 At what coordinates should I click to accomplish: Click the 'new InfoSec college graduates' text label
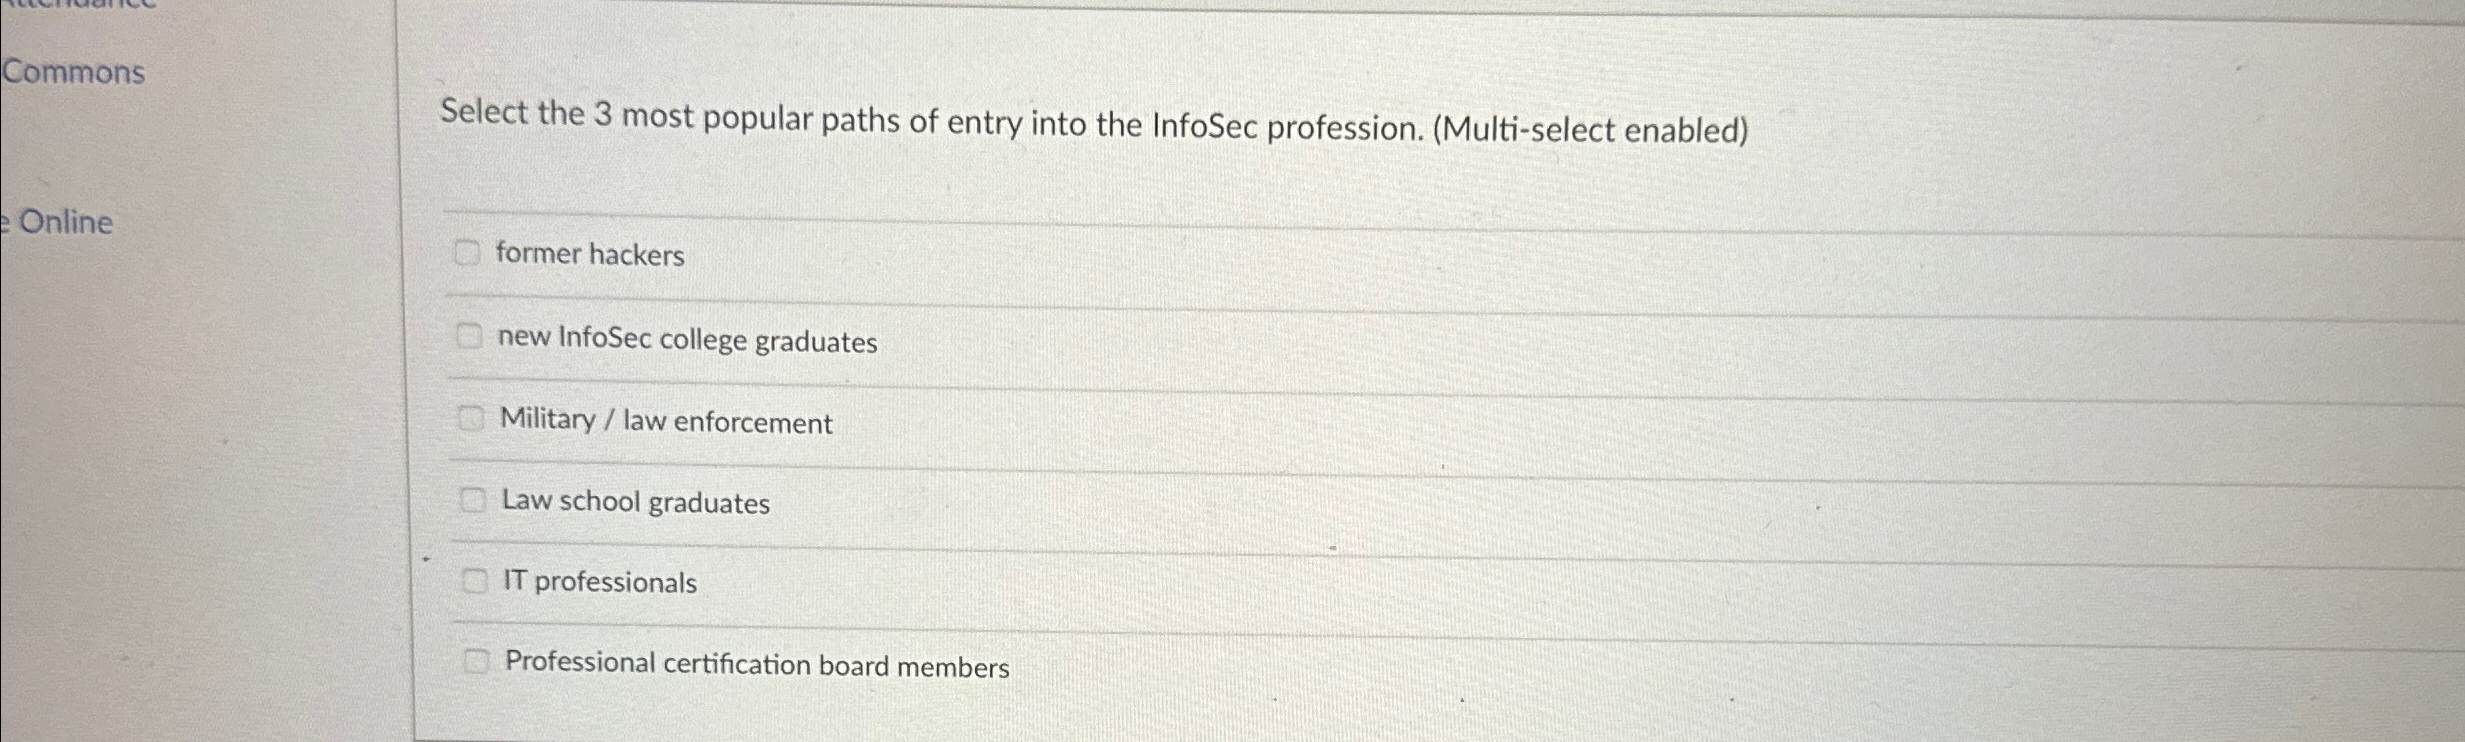(686, 340)
